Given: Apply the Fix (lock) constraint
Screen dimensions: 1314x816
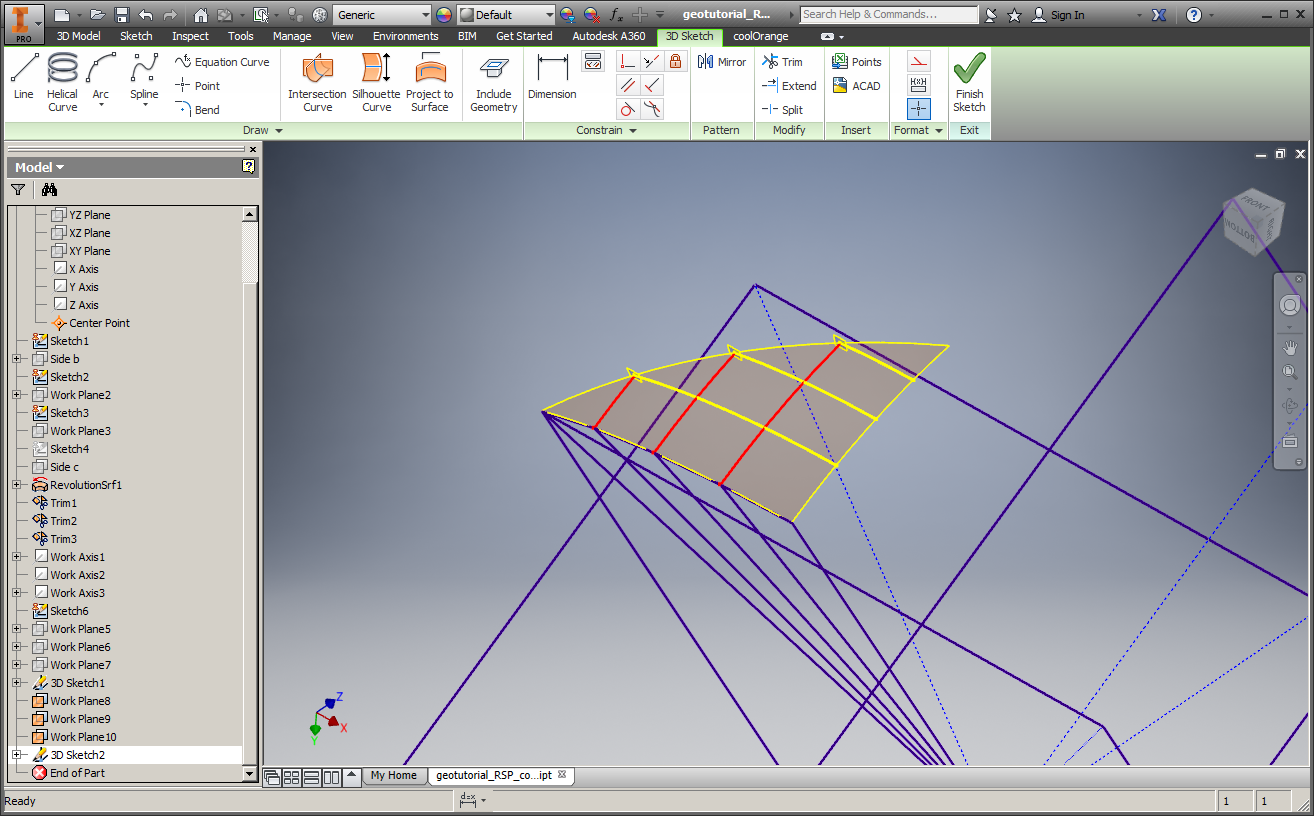Looking at the screenshot, I should click(x=676, y=61).
